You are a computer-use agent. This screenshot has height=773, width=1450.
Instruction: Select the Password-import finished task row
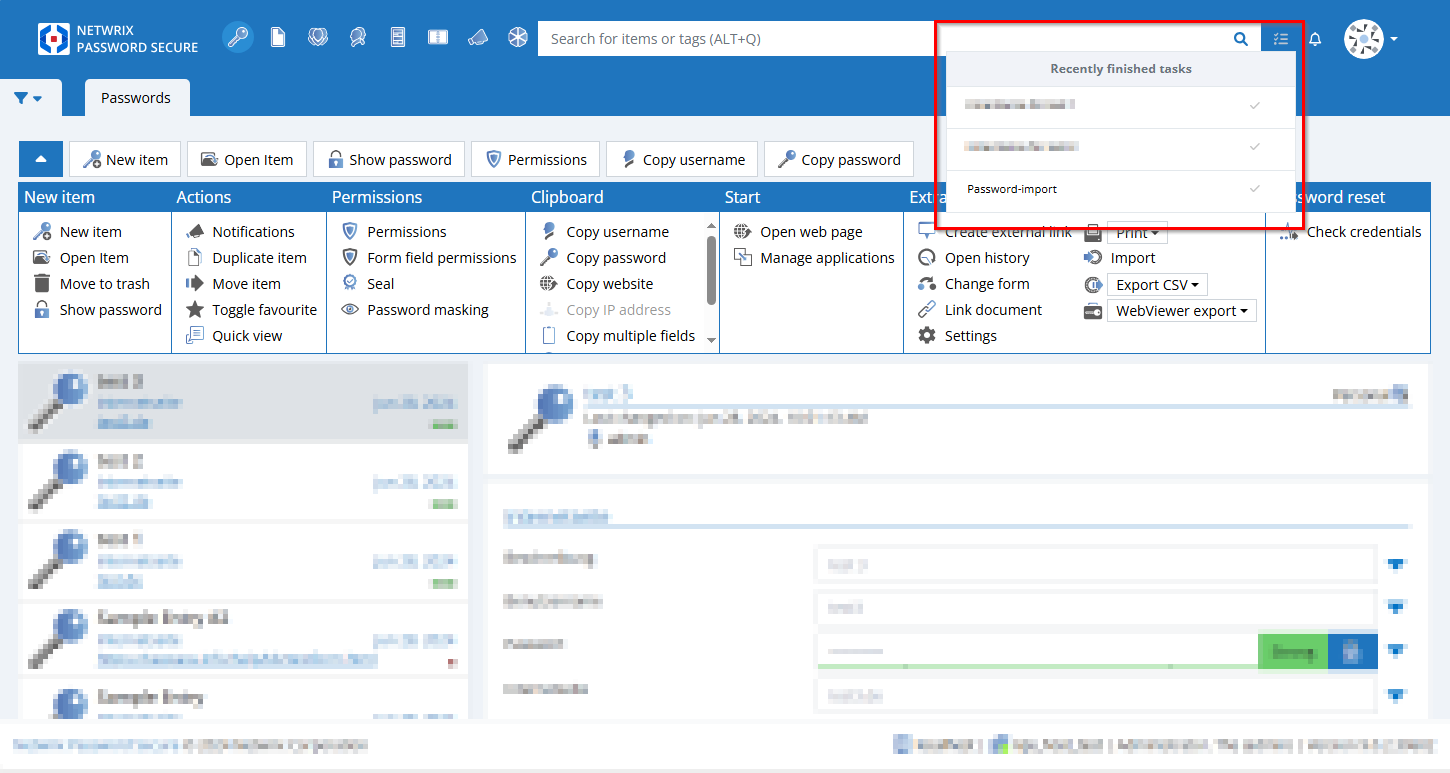1121,189
